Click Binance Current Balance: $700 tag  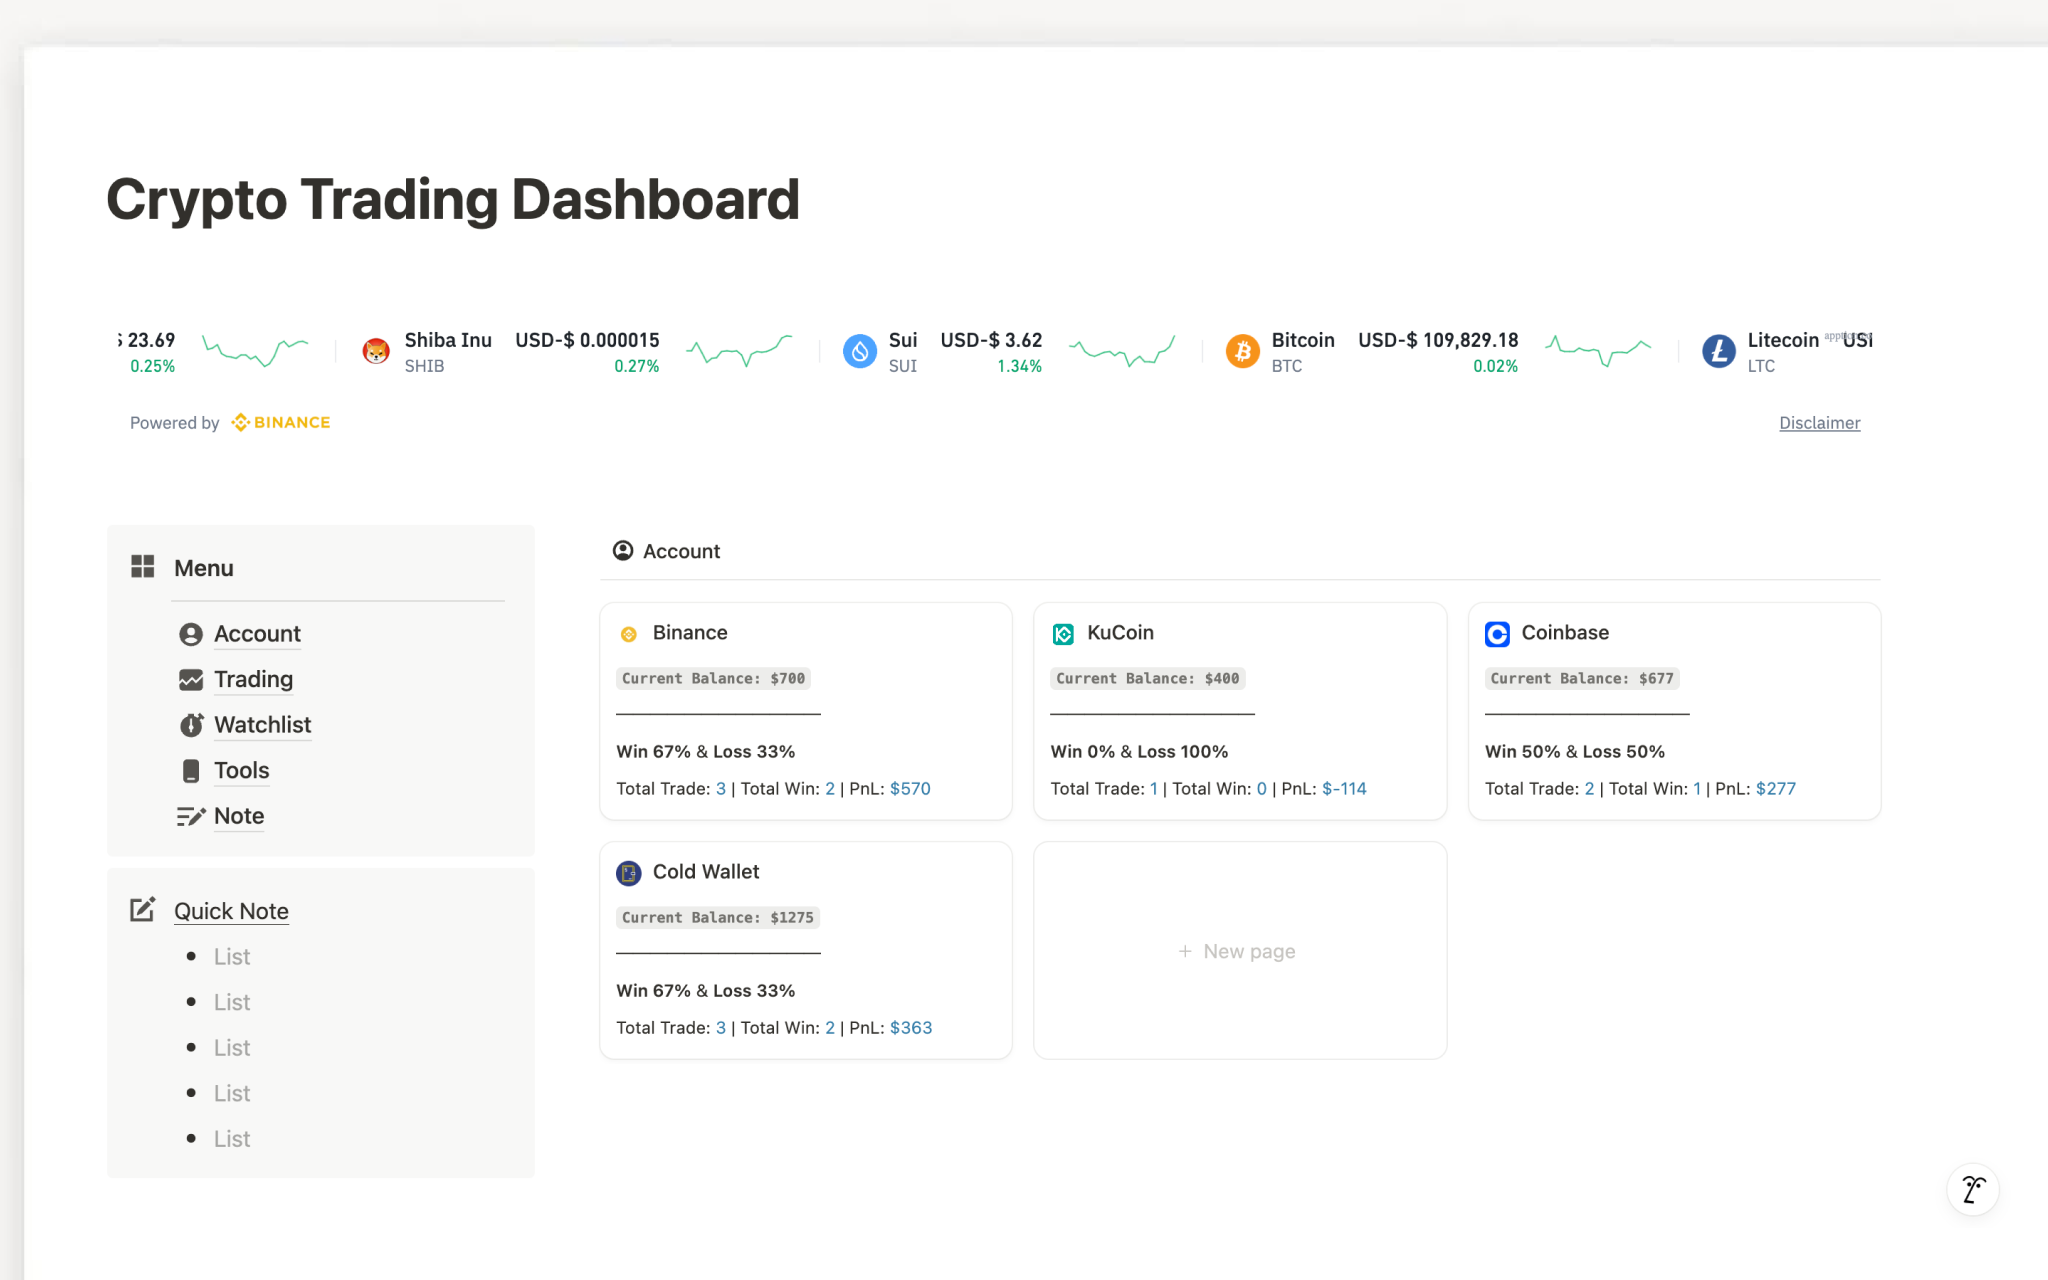coord(713,678)
